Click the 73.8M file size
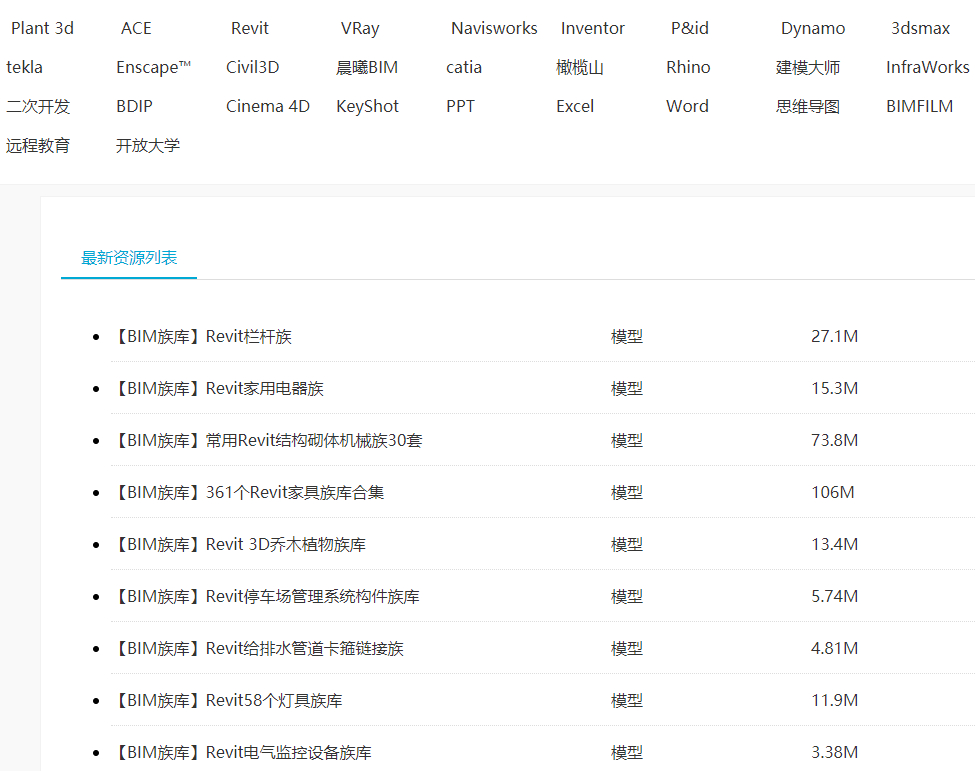Image resolution: width=975 pixels, height=771 pixels. pyautogui.click(x=834, y=440)
